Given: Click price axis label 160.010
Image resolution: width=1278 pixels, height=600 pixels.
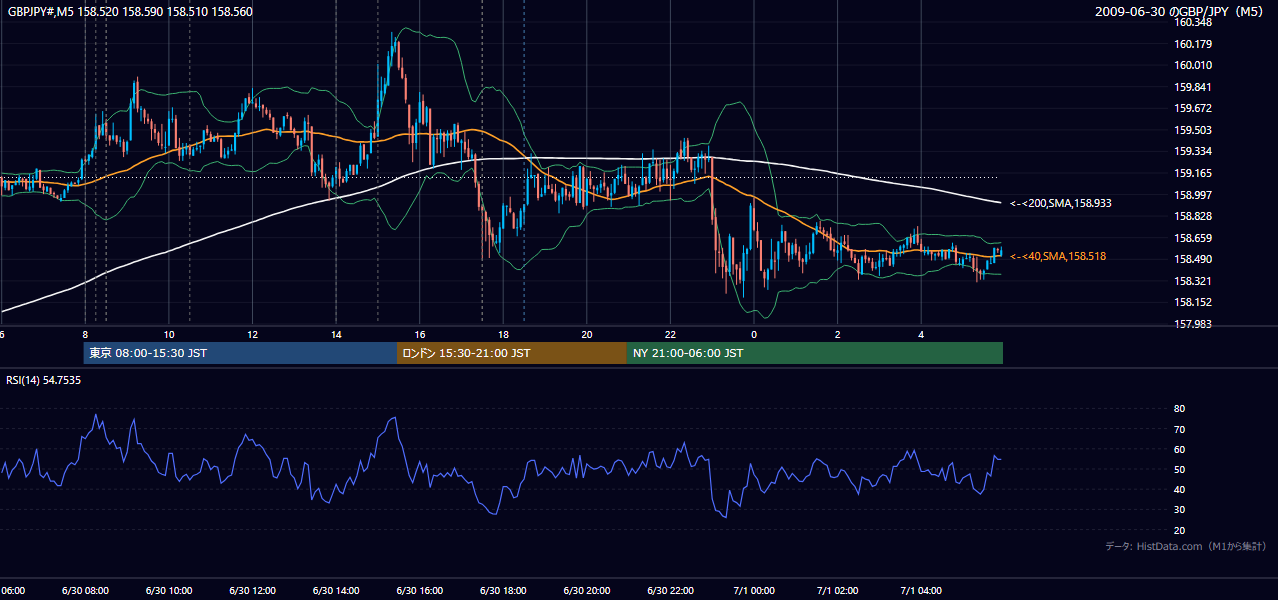Looking at the screenshot, I should tap(1193, 65).
